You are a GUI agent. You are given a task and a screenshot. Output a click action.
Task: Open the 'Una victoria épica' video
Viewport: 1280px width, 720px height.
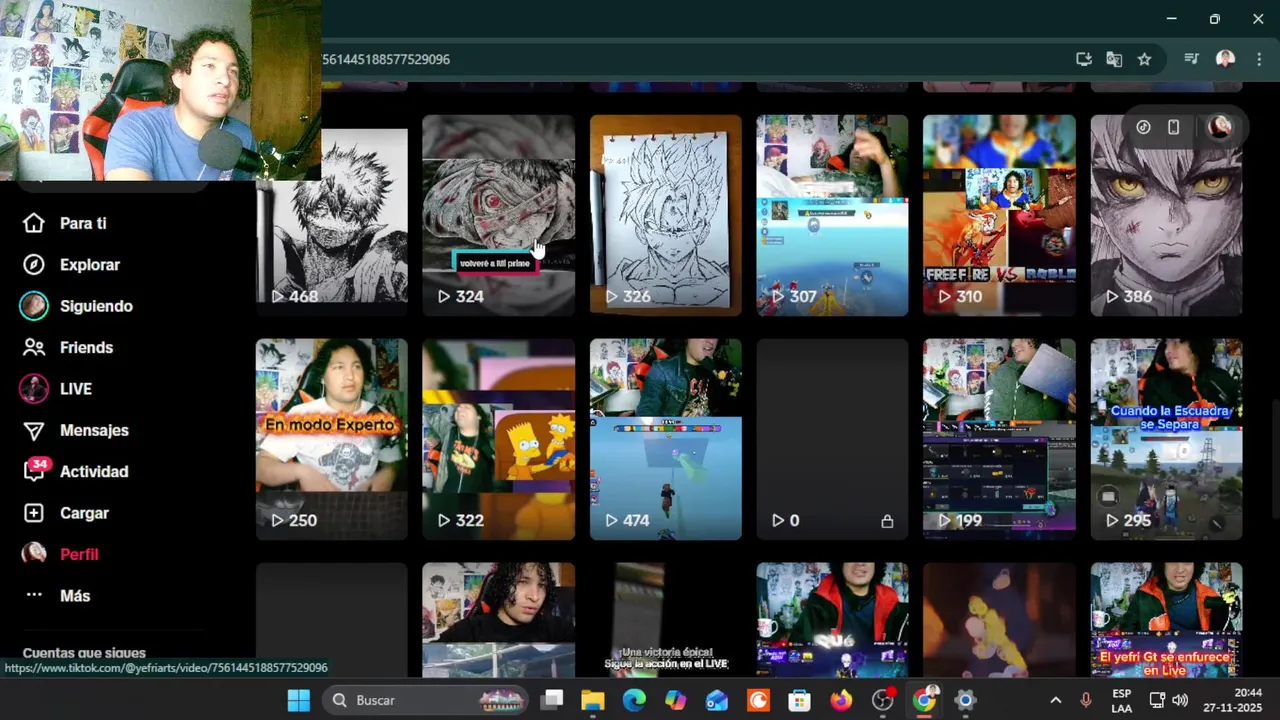click(666, 620)
